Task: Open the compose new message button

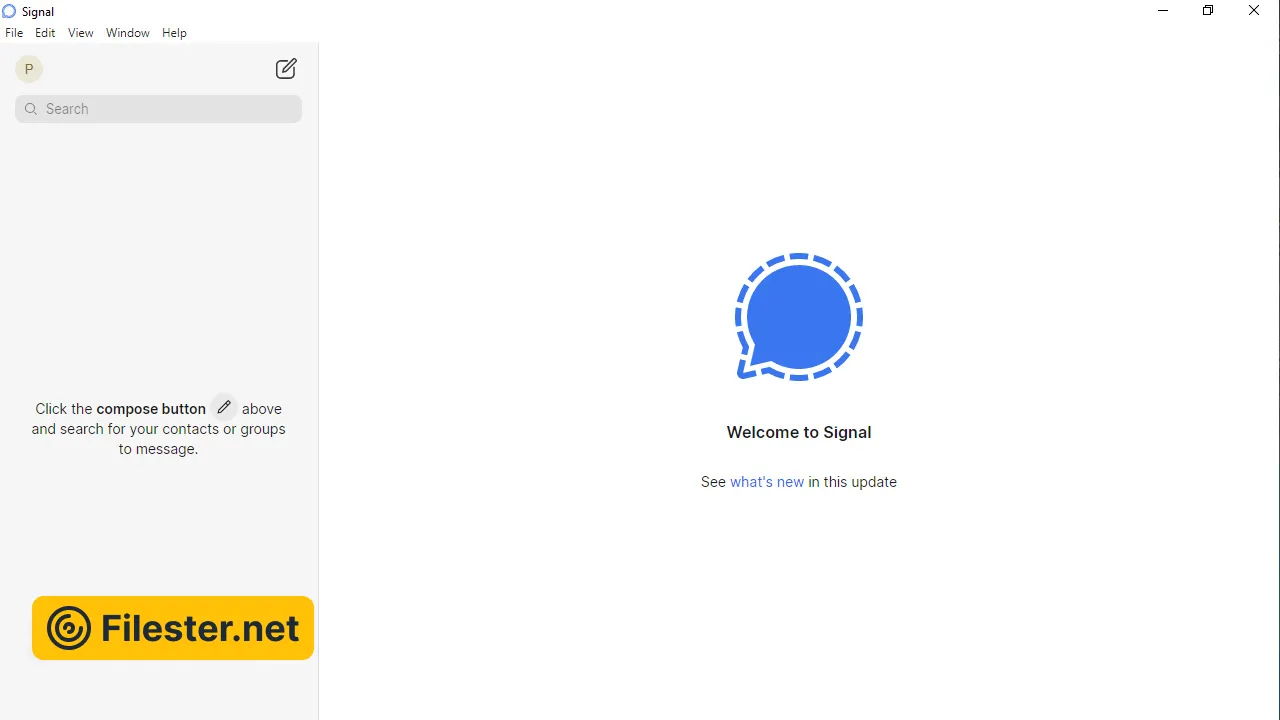Action: click(286, 69)
